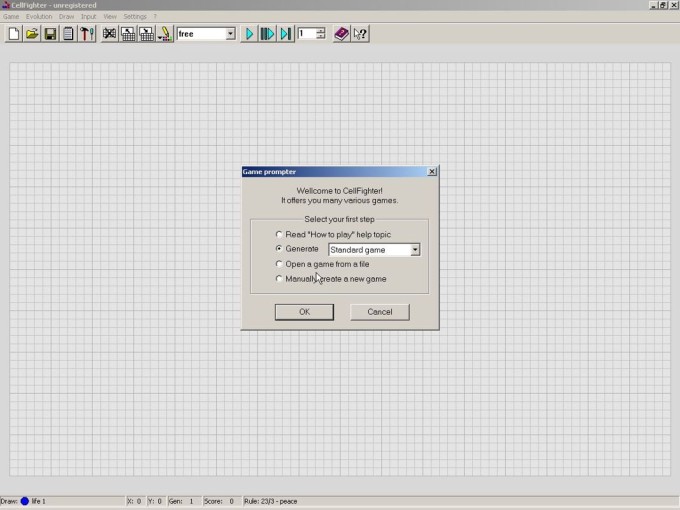Image resolution: width=680 pixels, height=510 pixels.
Task: Start evolution with the play button
Action: tap(249, 34)
